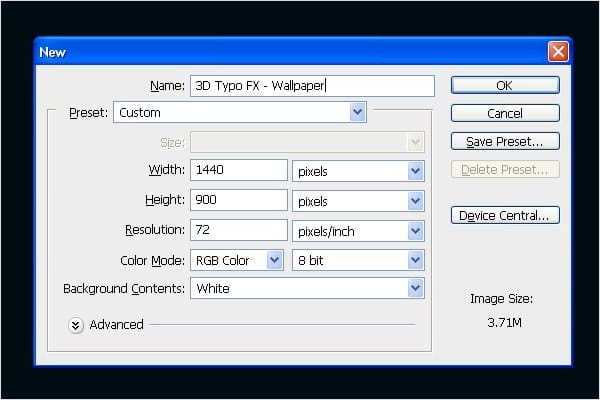Click the Width value field showing 1440

point(240,170)
